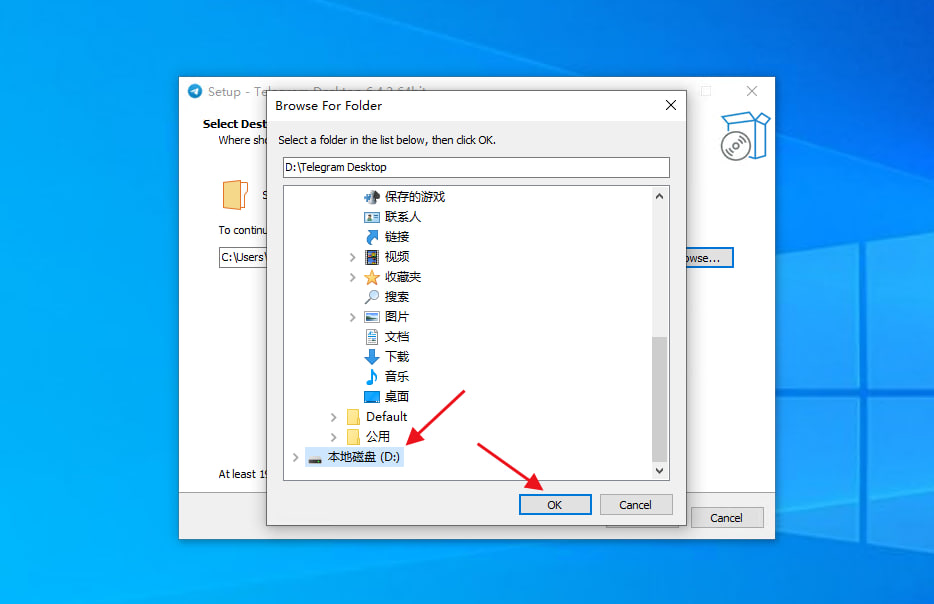Click the Downloads (下载) arrow icon
This screenshot has height=604, width=934.
tap(372, 357)
